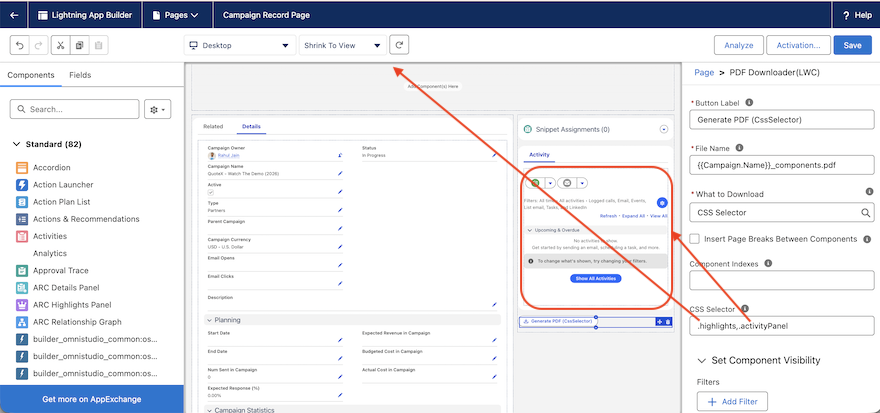Open the Snippet Assignments dropdown arrow
This screenshot has width=880, height=413.
click(x=664, y=129)
